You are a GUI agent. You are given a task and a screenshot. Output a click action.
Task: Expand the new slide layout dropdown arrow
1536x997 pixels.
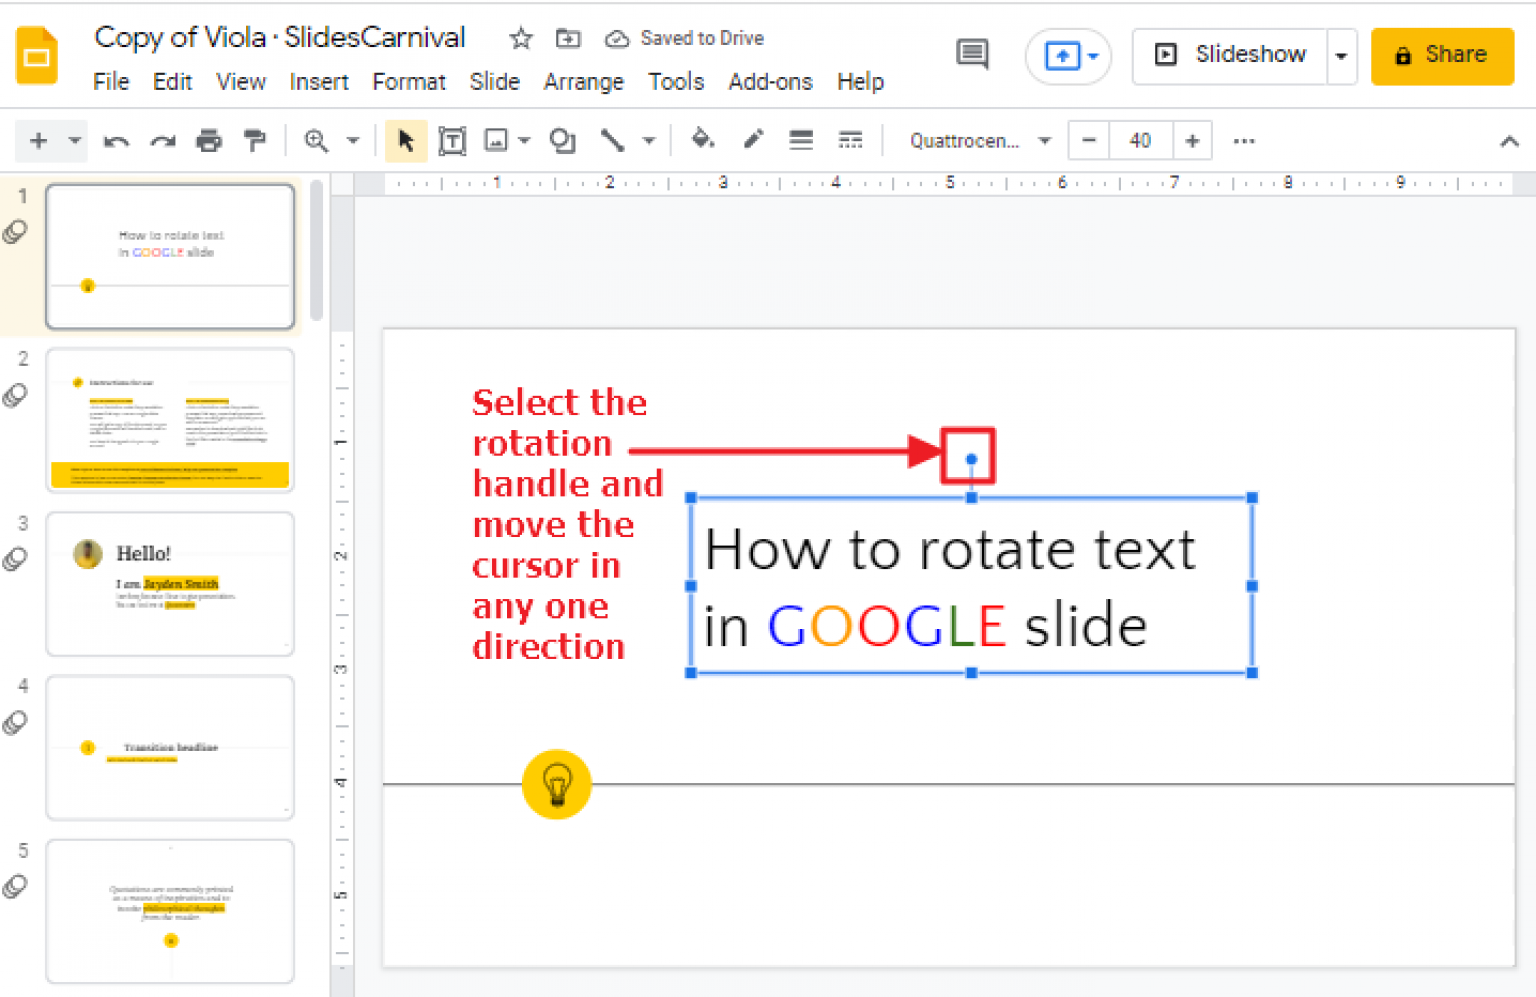75,141
